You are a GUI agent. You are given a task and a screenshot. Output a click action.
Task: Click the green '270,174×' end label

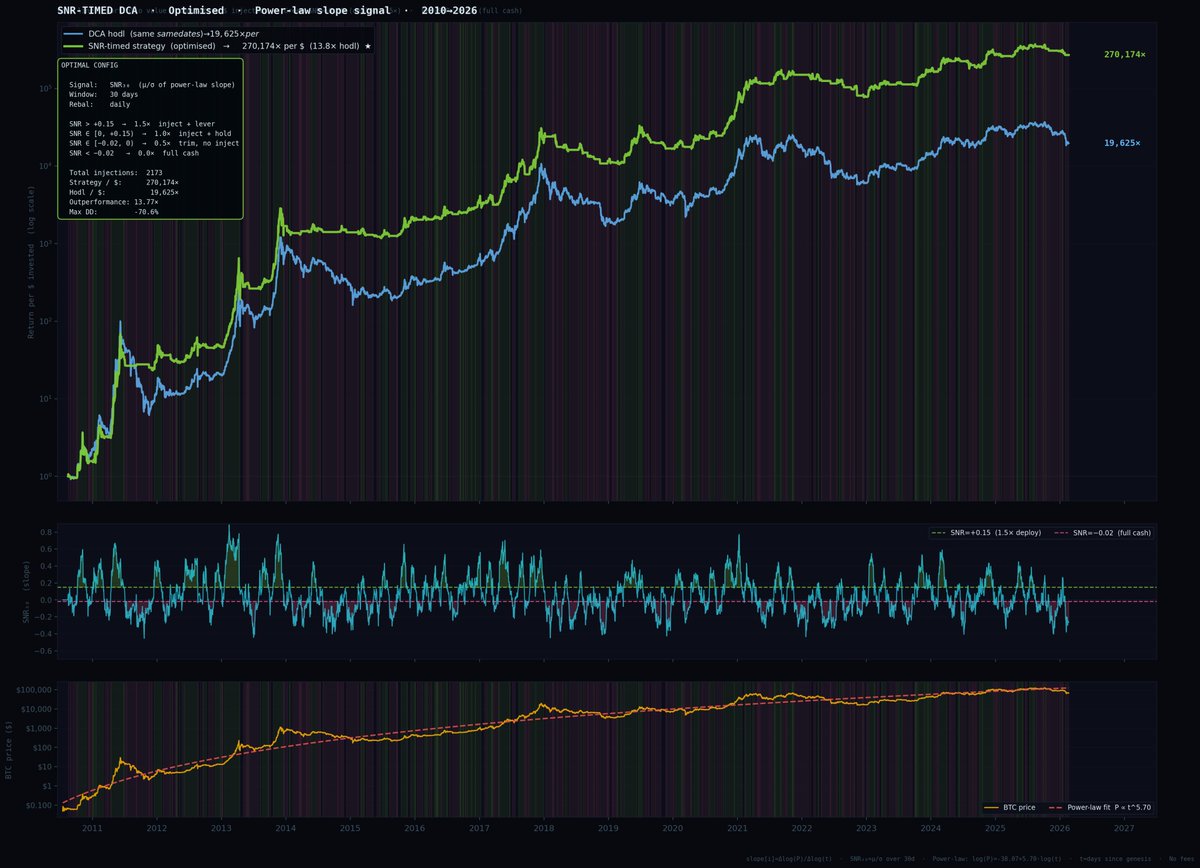1125,54
